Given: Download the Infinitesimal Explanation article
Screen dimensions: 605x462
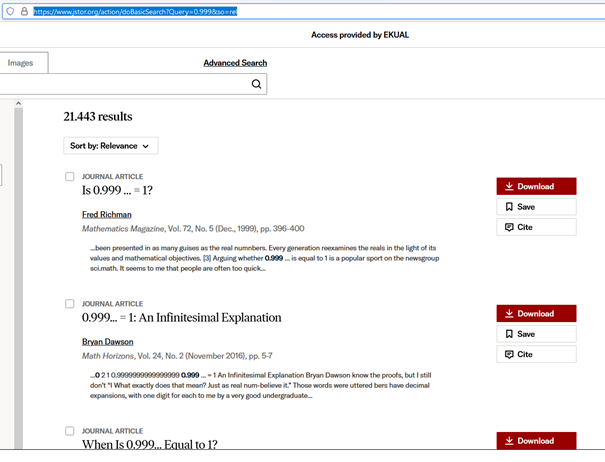Looking at the screenshot, I should [536, 313].
